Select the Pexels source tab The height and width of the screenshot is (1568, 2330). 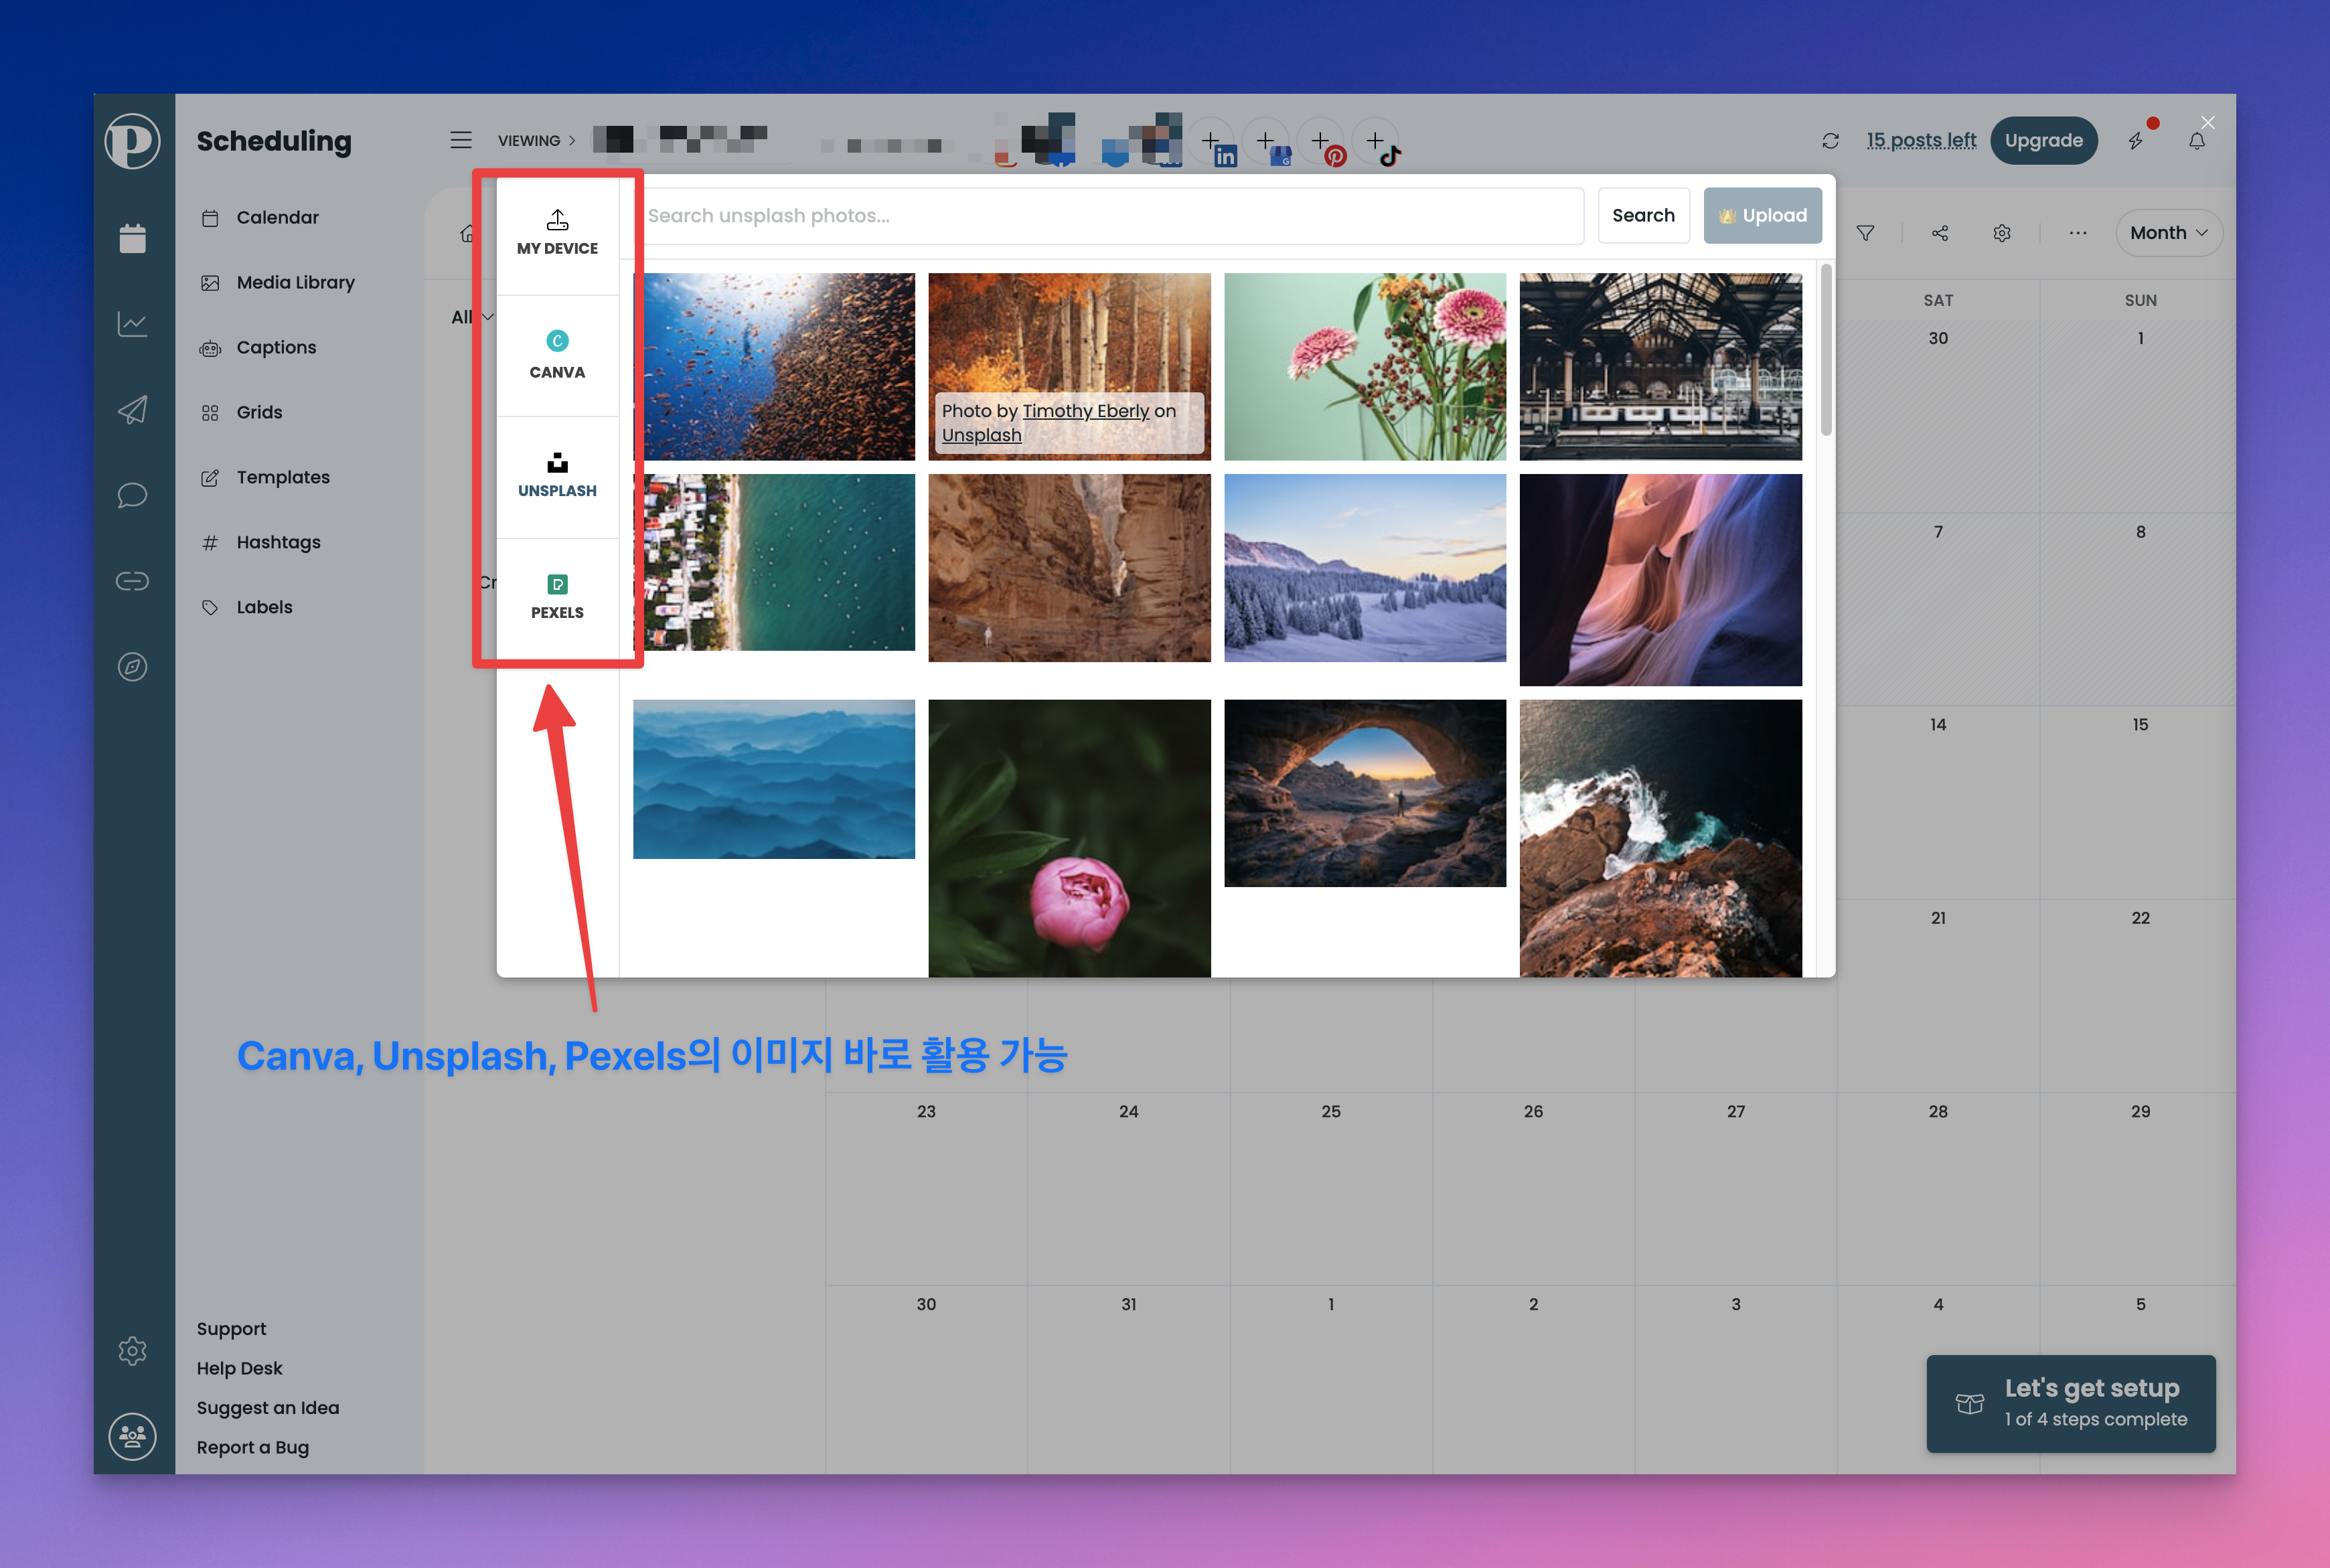(x=557, y=597)
